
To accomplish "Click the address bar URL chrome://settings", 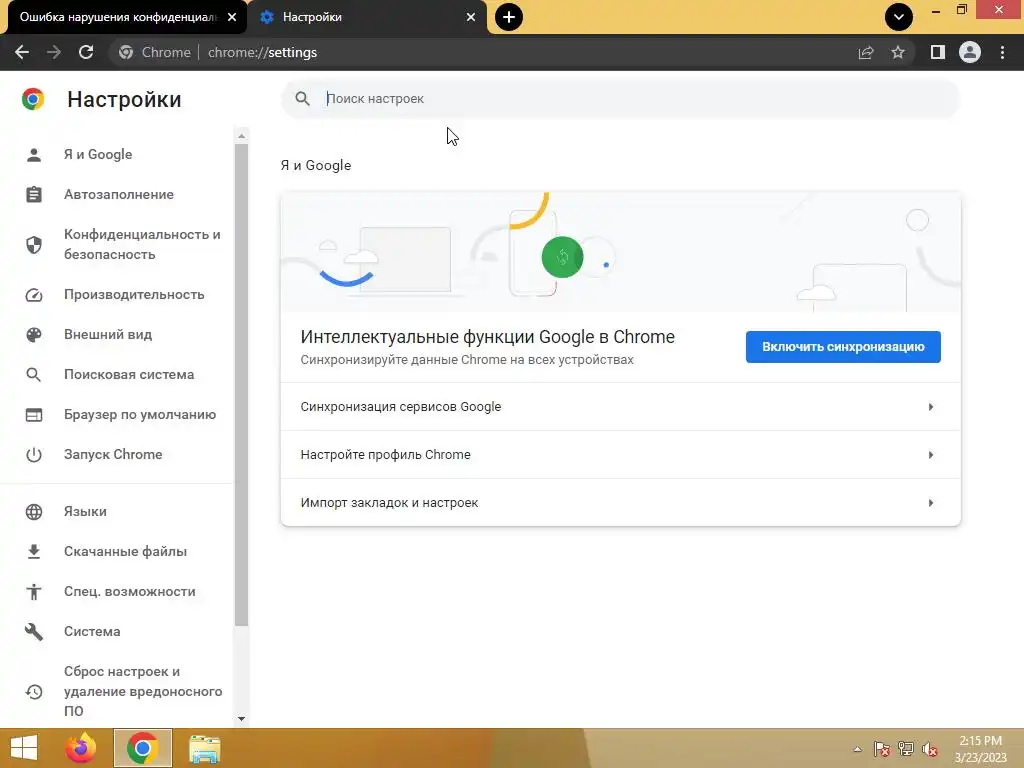I will coord(262,52).
